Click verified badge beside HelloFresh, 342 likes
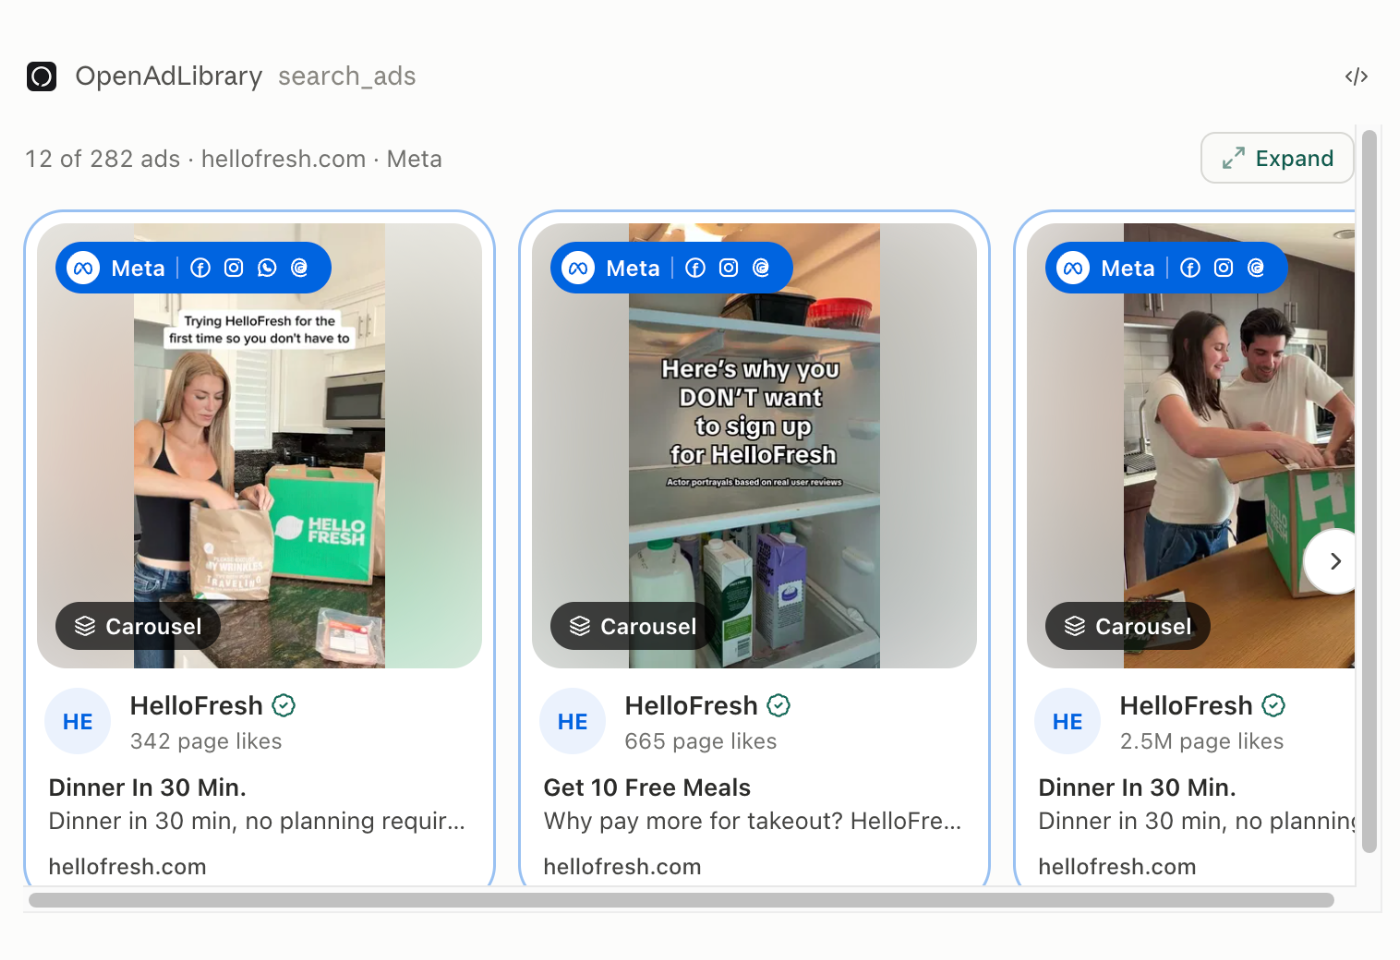 pos(284,706)
